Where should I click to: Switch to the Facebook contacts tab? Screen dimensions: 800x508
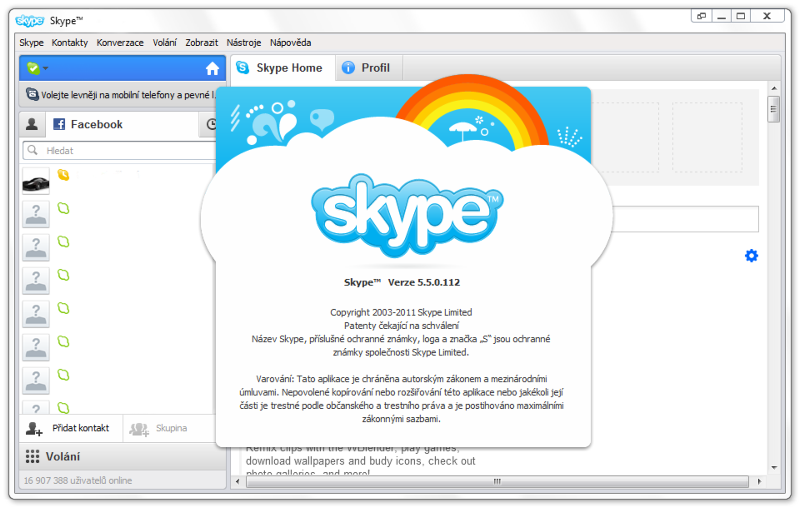[121, 124]
